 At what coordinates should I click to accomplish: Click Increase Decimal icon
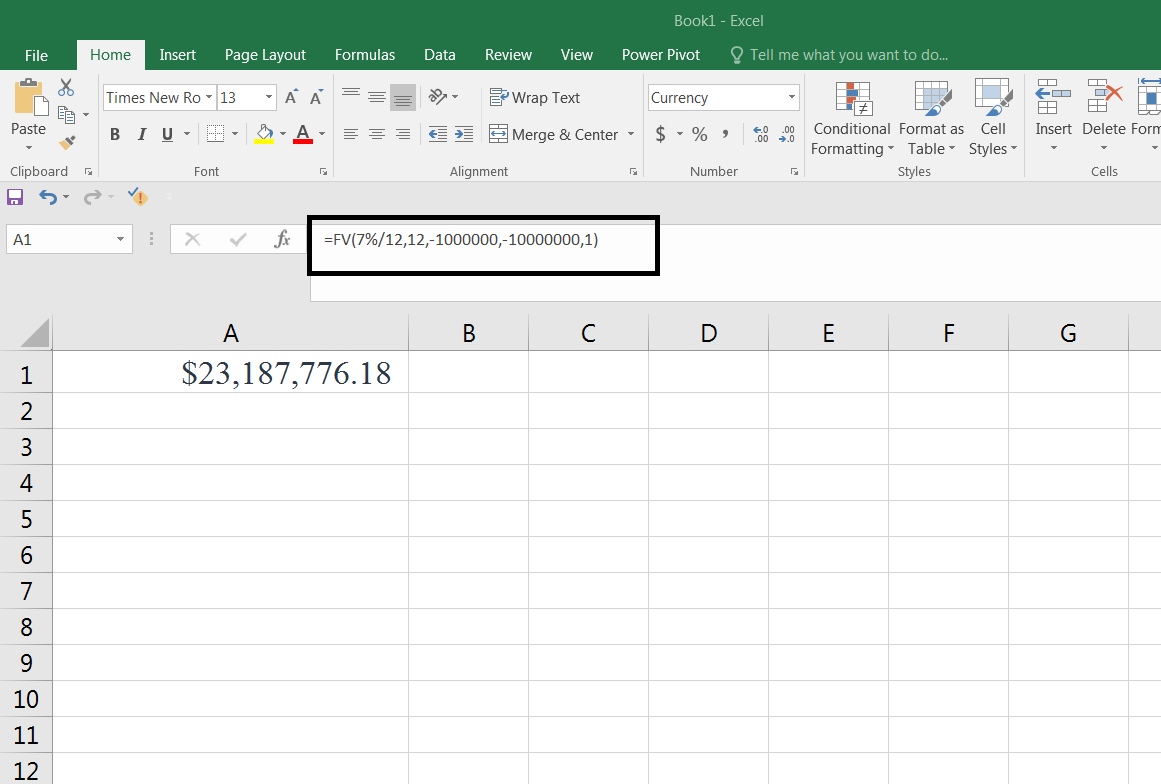pos(760,134)
